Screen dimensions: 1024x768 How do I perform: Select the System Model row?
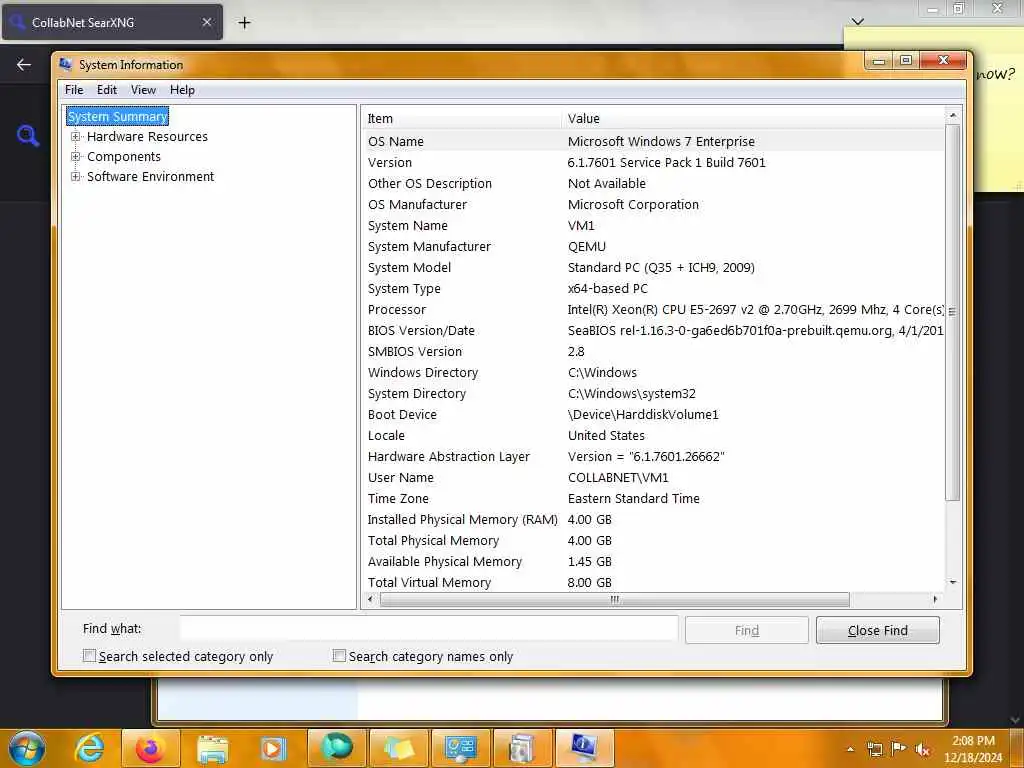(x=653, y=267)
